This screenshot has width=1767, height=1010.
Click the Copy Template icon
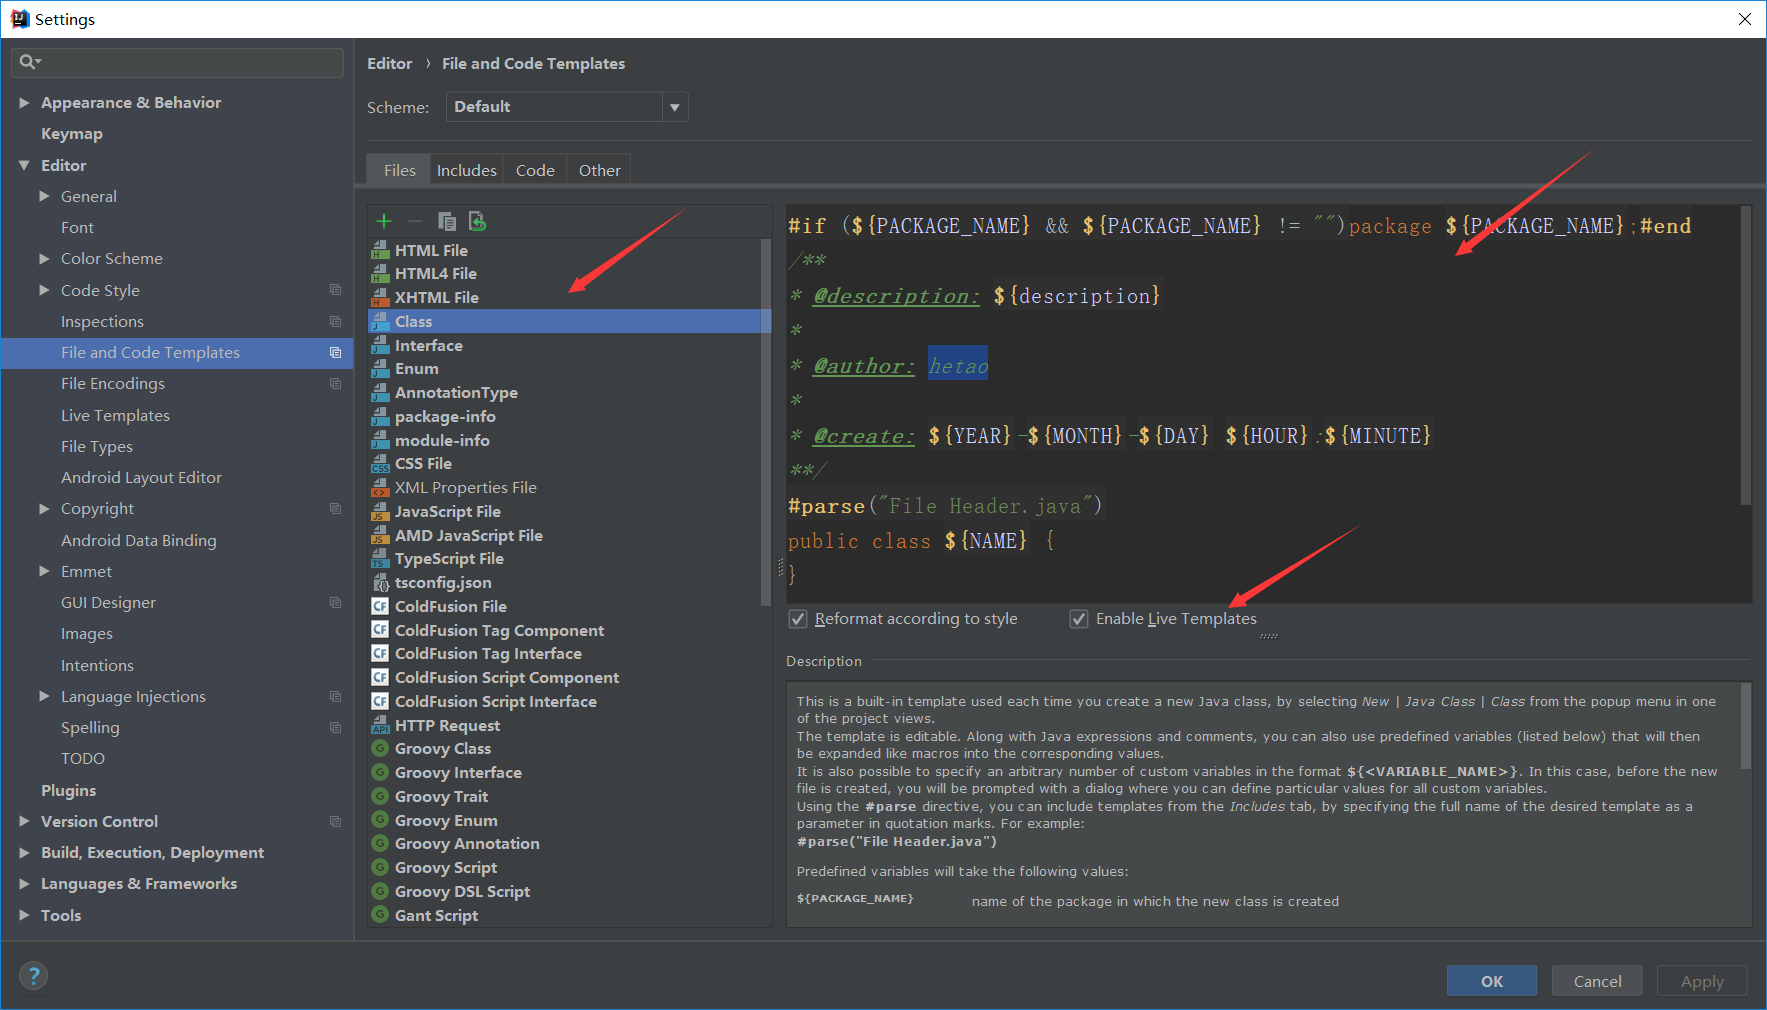pyautogui.click(x=447, y=221)
